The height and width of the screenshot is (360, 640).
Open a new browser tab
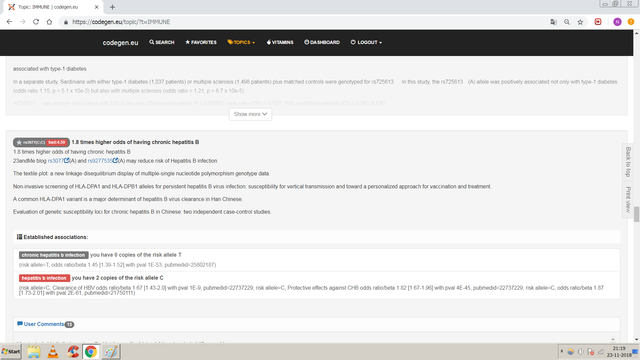[112, 7]
